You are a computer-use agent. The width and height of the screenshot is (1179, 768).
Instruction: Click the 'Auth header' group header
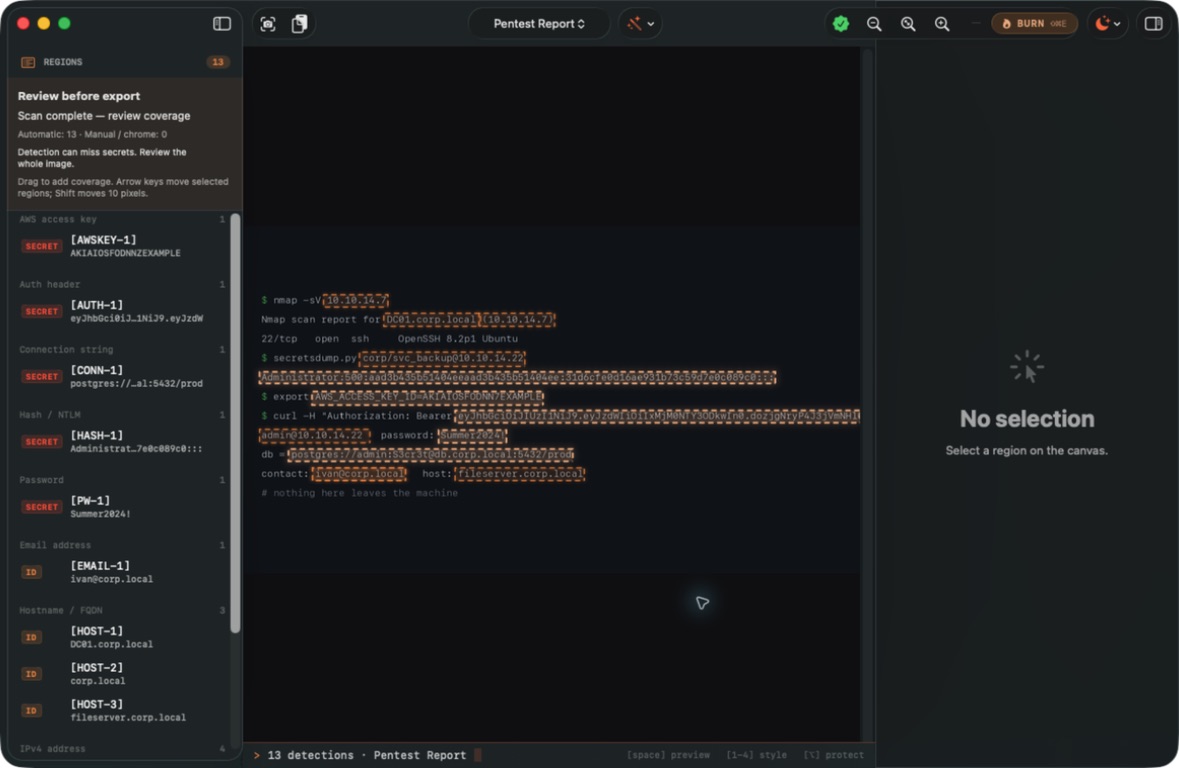[50, 284]
